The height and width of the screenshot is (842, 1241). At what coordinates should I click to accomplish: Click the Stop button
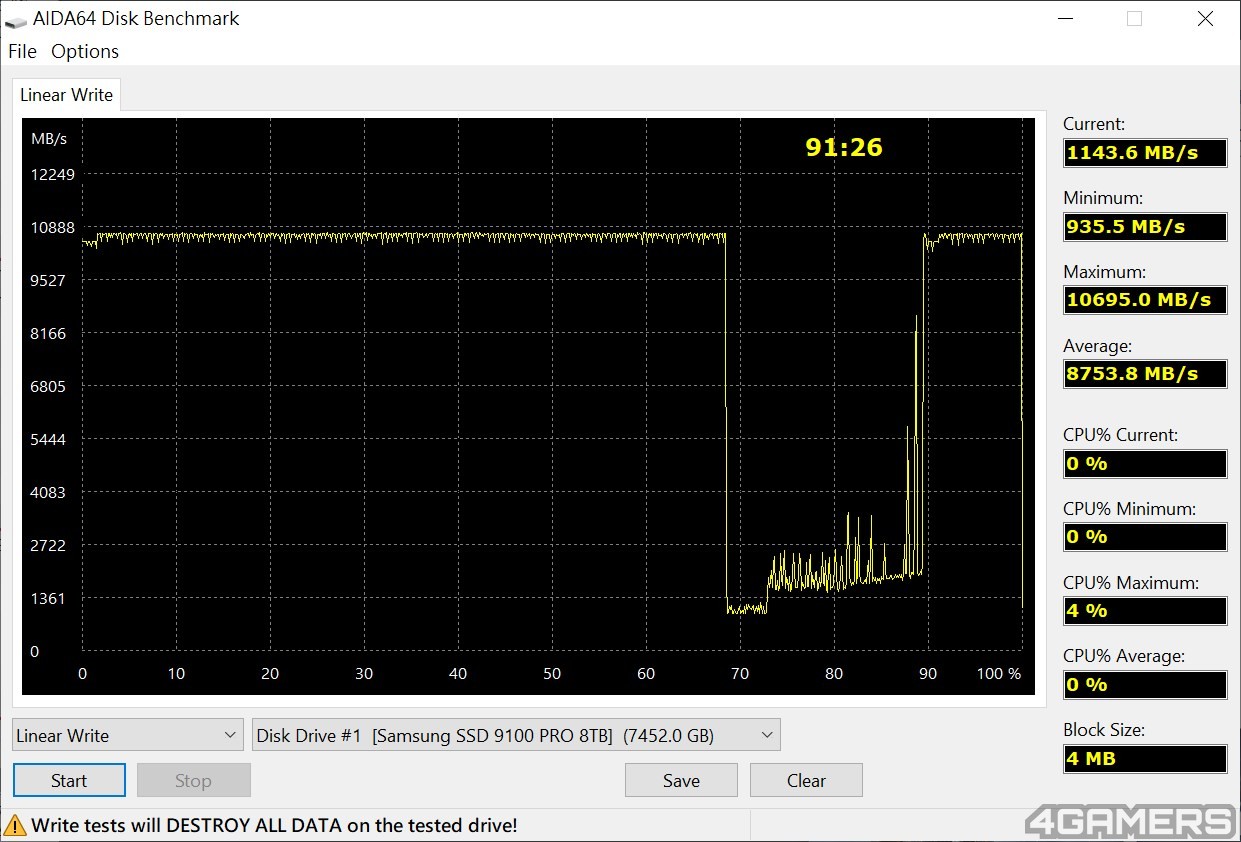(193, 780)
